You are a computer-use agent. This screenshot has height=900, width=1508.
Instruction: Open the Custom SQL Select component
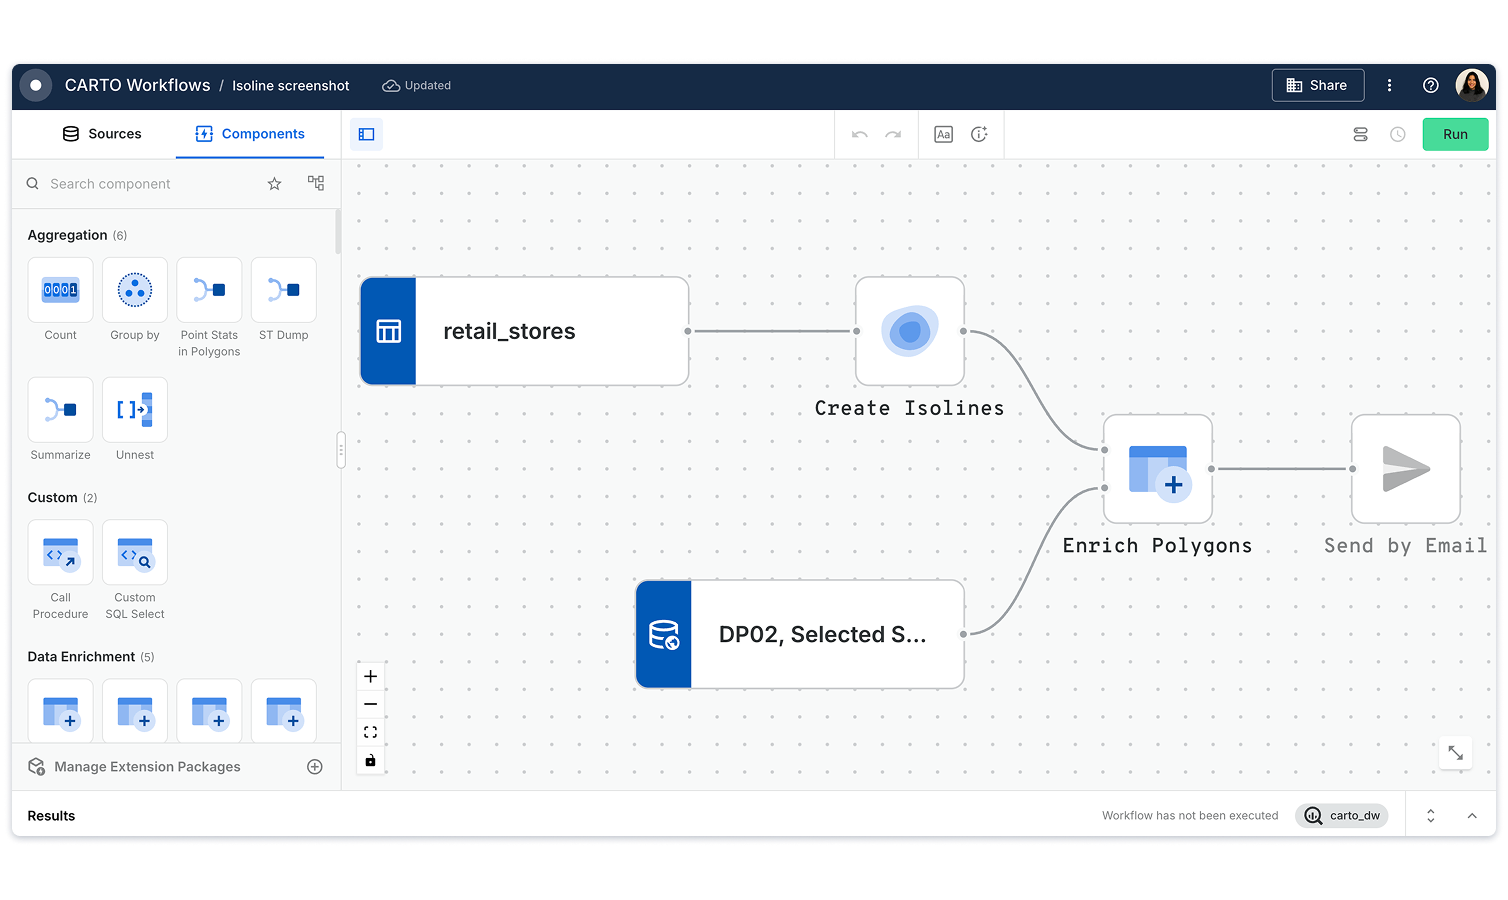pyautogui.click(x=135, y=552)
